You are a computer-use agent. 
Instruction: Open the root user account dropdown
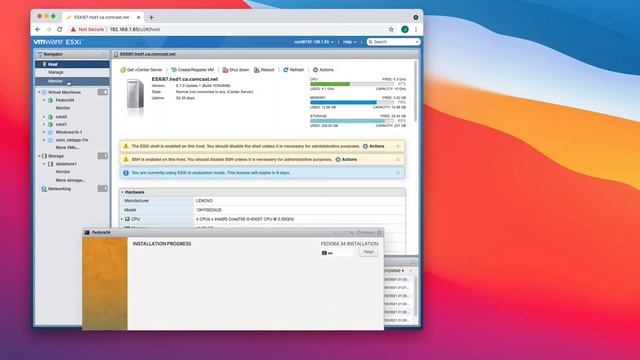tap(313, 42)
